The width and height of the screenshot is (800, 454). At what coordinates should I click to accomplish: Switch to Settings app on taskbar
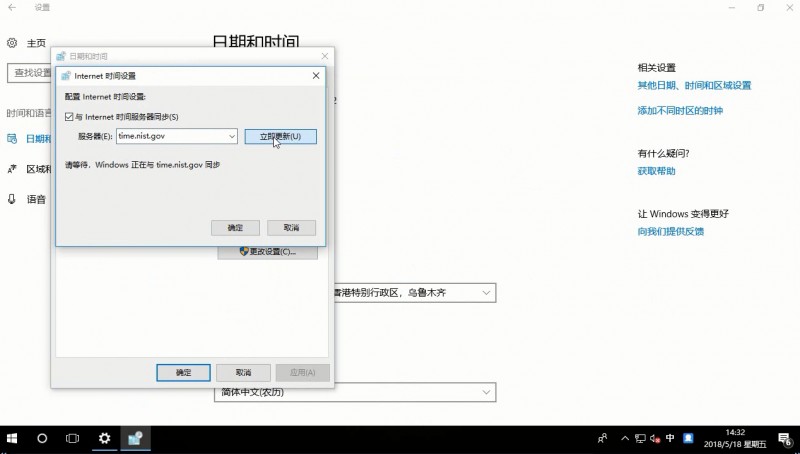click(105, 438)
